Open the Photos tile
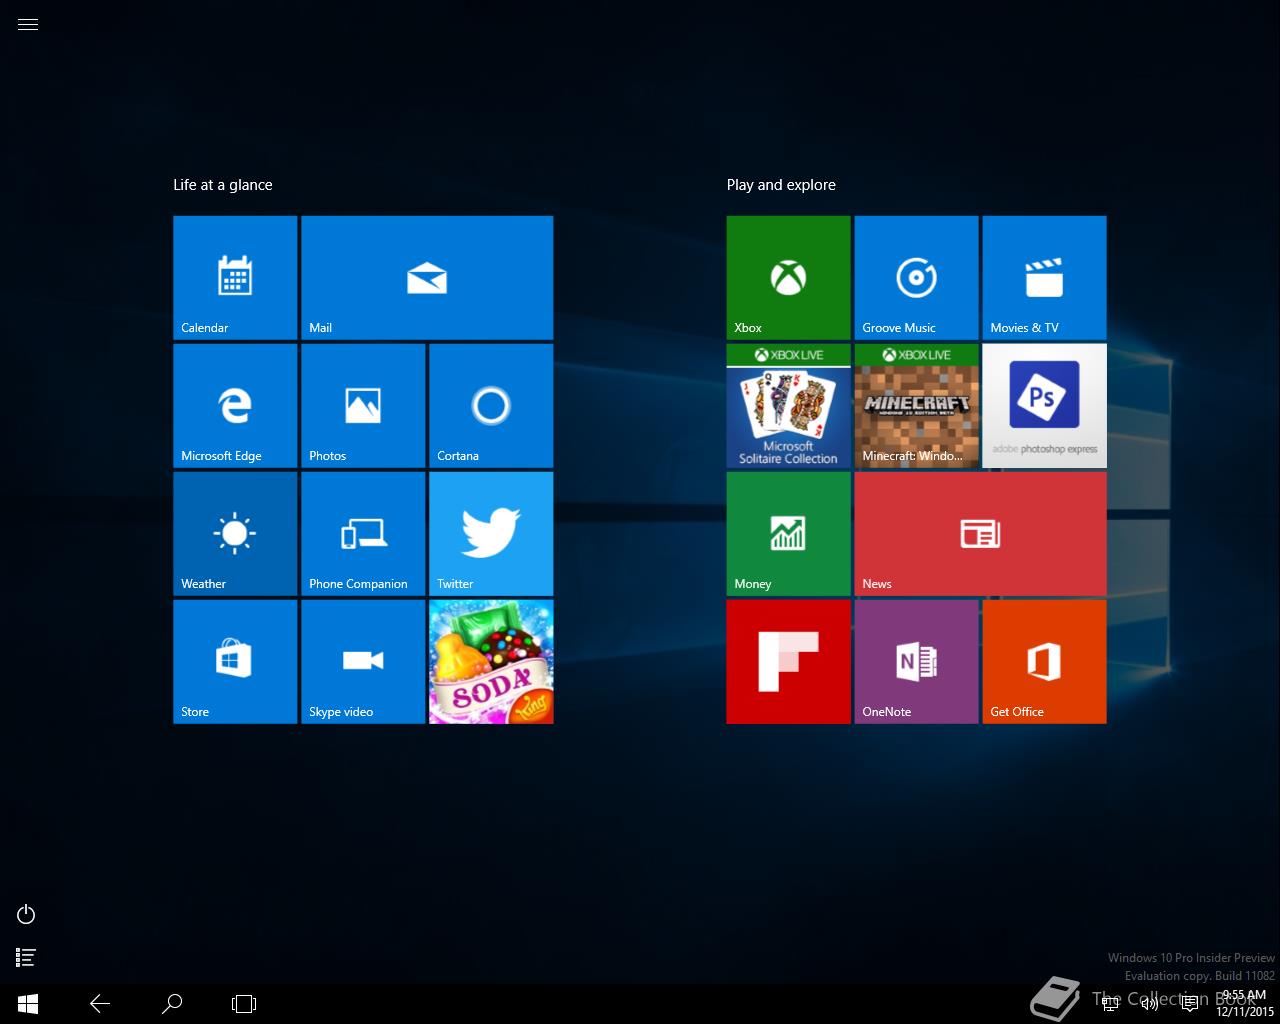Screen dimensions: 1280x1024 tap(363, 406)
